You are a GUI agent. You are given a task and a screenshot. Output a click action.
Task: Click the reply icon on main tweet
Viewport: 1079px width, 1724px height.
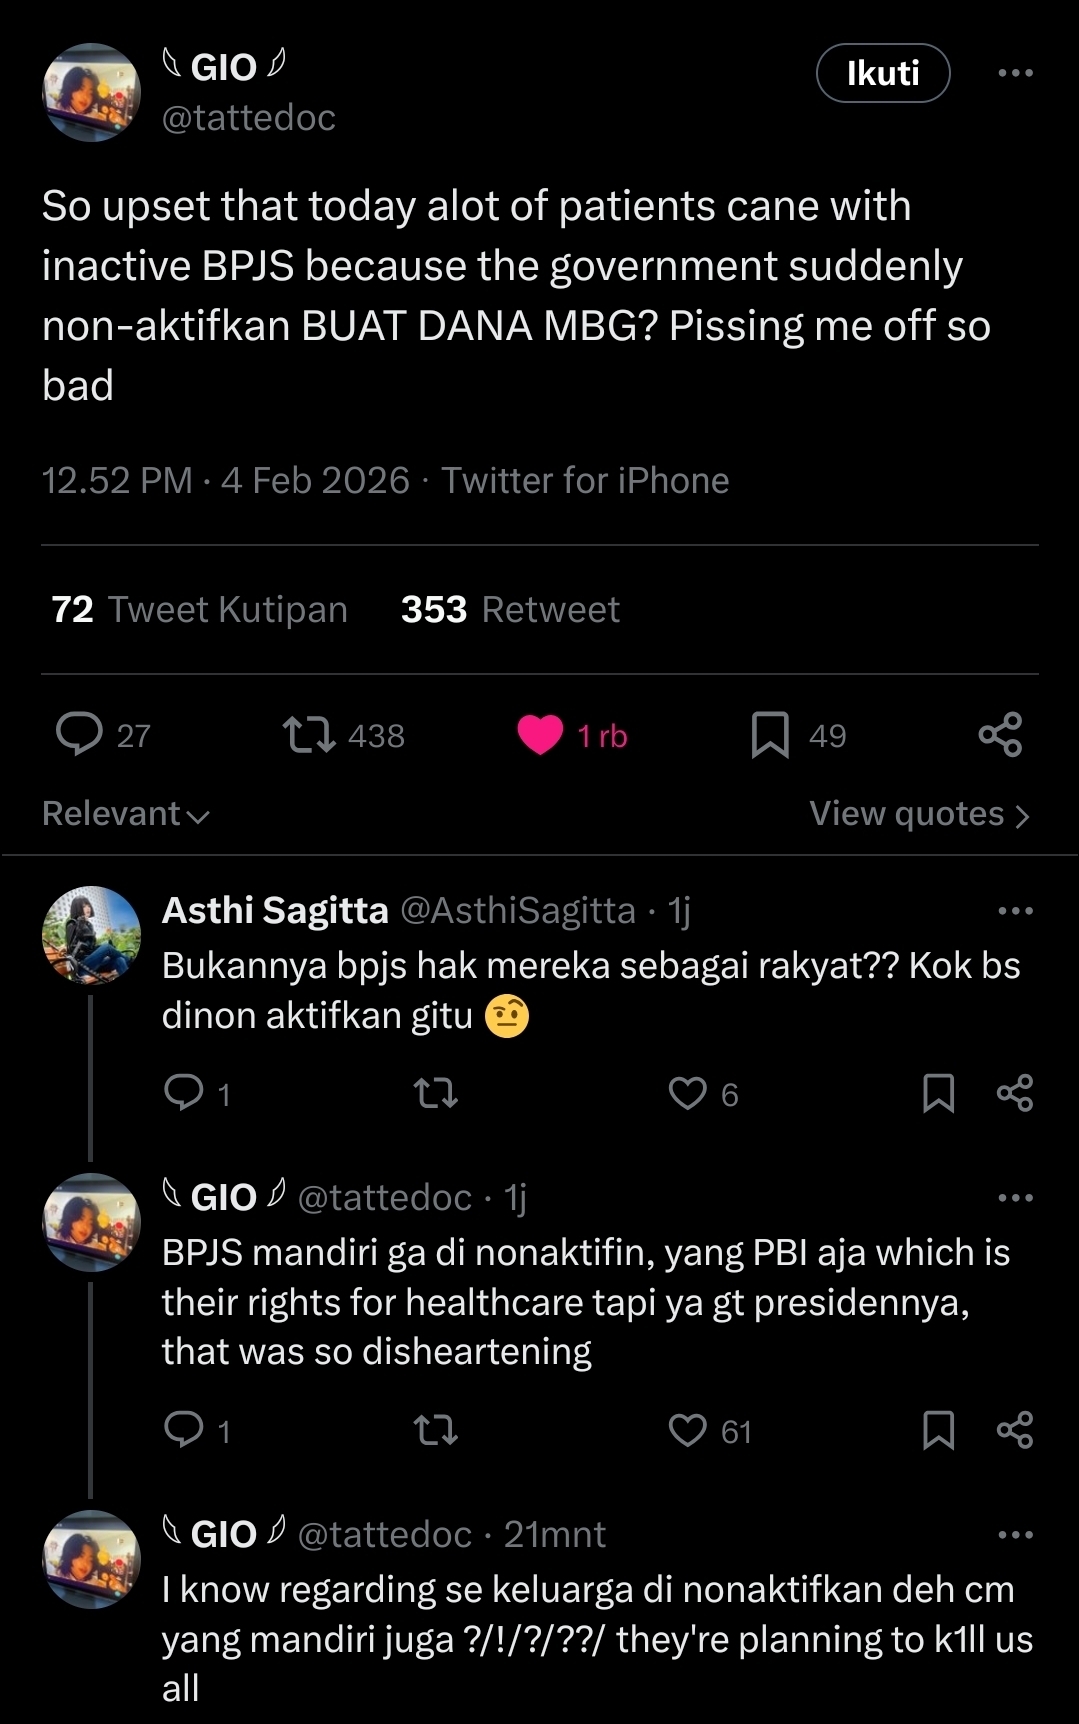[79, 734]
